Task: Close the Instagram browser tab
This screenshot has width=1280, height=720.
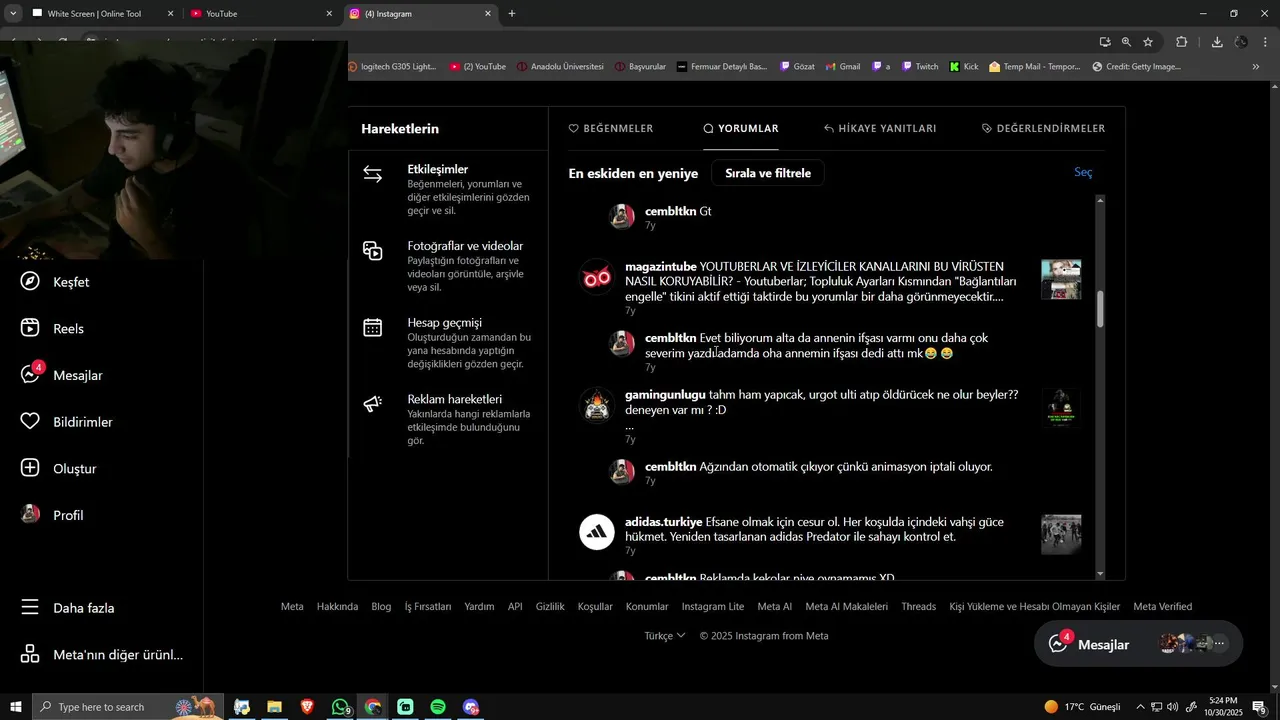Action: (x=488, y=14)
